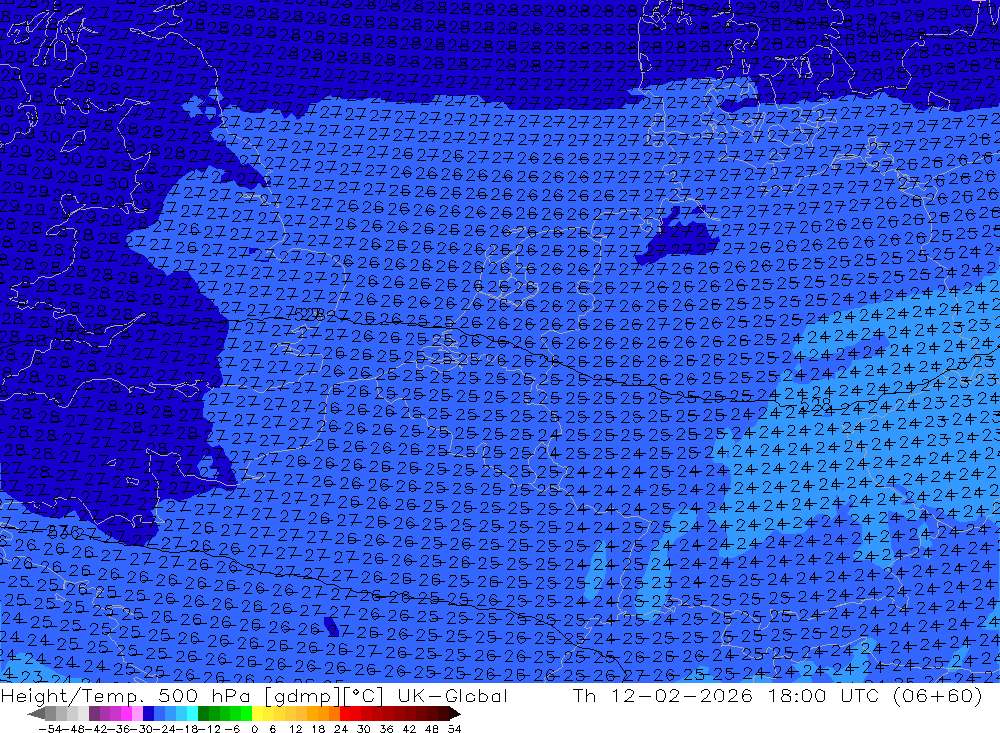This screenshot has width=1000, height=733.
Task: Click the cyan swatch above label -18
Action: 192,714
